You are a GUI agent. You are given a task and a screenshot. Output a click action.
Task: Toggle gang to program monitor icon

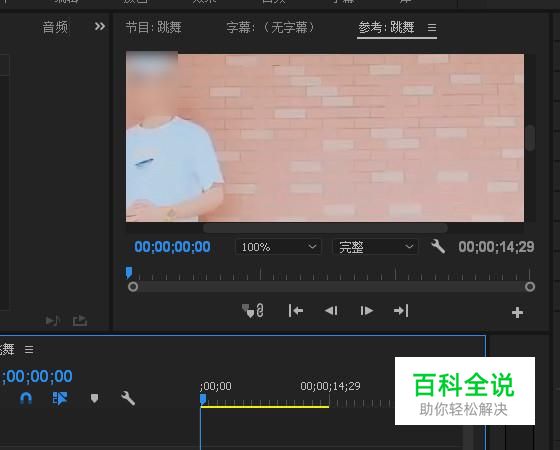(x=253, y=311)
